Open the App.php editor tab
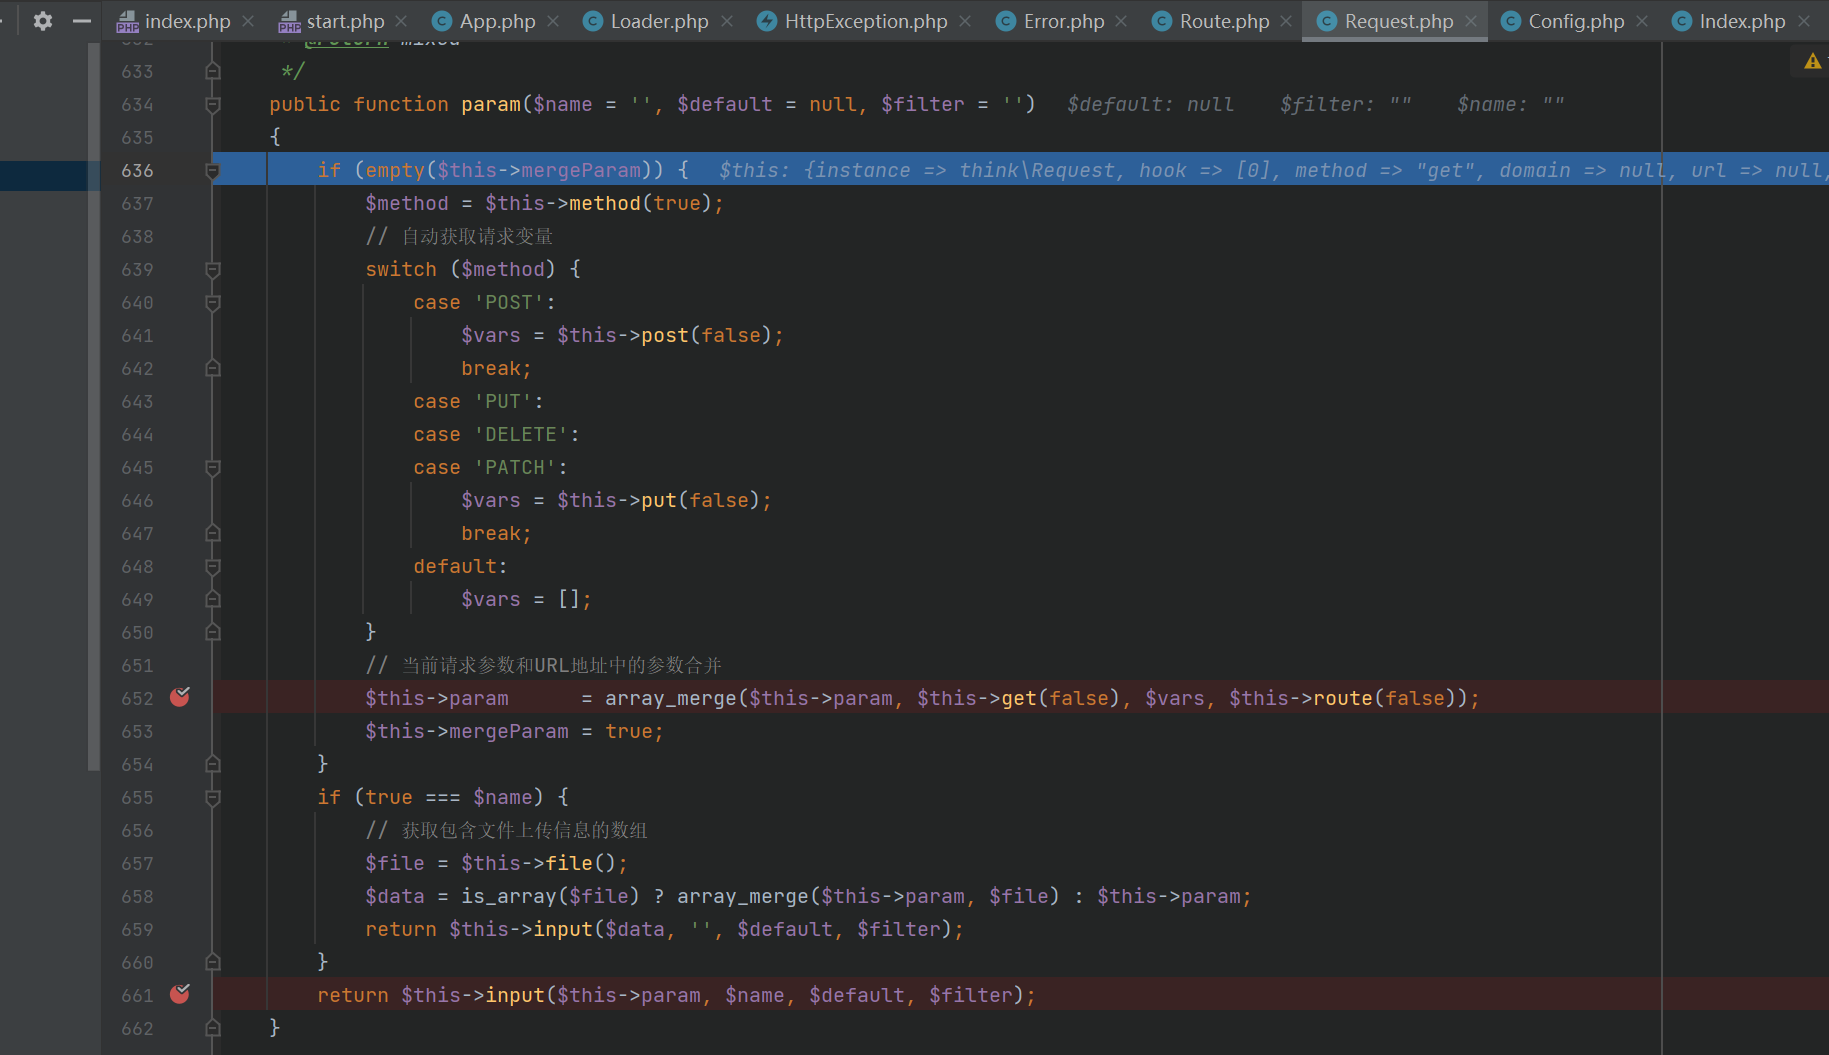1829x1055 pixels. (497, 21)
